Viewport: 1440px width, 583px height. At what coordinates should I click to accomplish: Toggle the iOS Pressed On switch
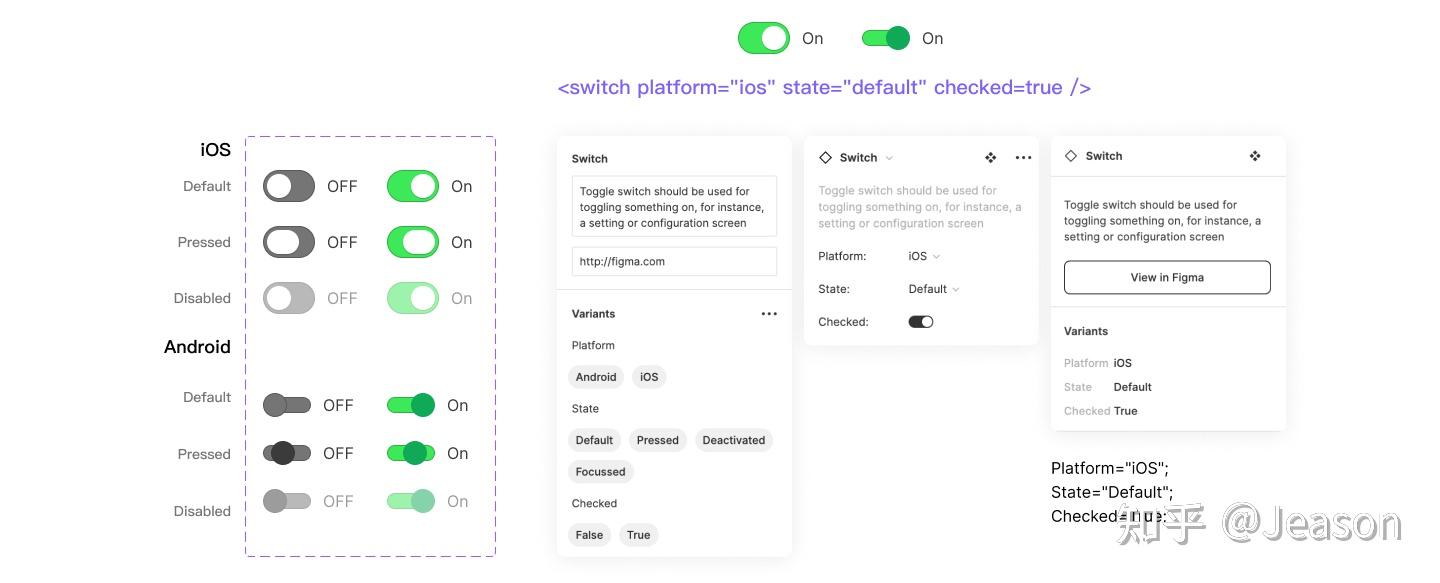[x=413, y=242]
